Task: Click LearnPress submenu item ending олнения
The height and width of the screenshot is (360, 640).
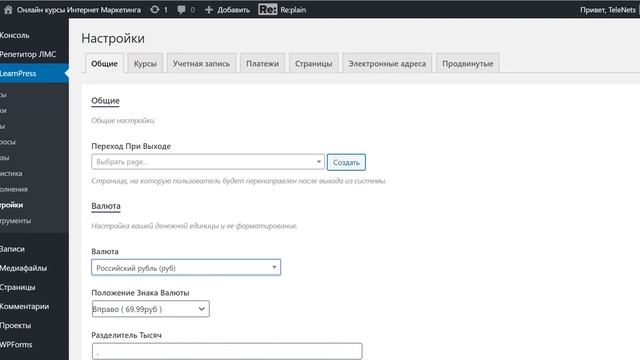Action: coord(14,189)
